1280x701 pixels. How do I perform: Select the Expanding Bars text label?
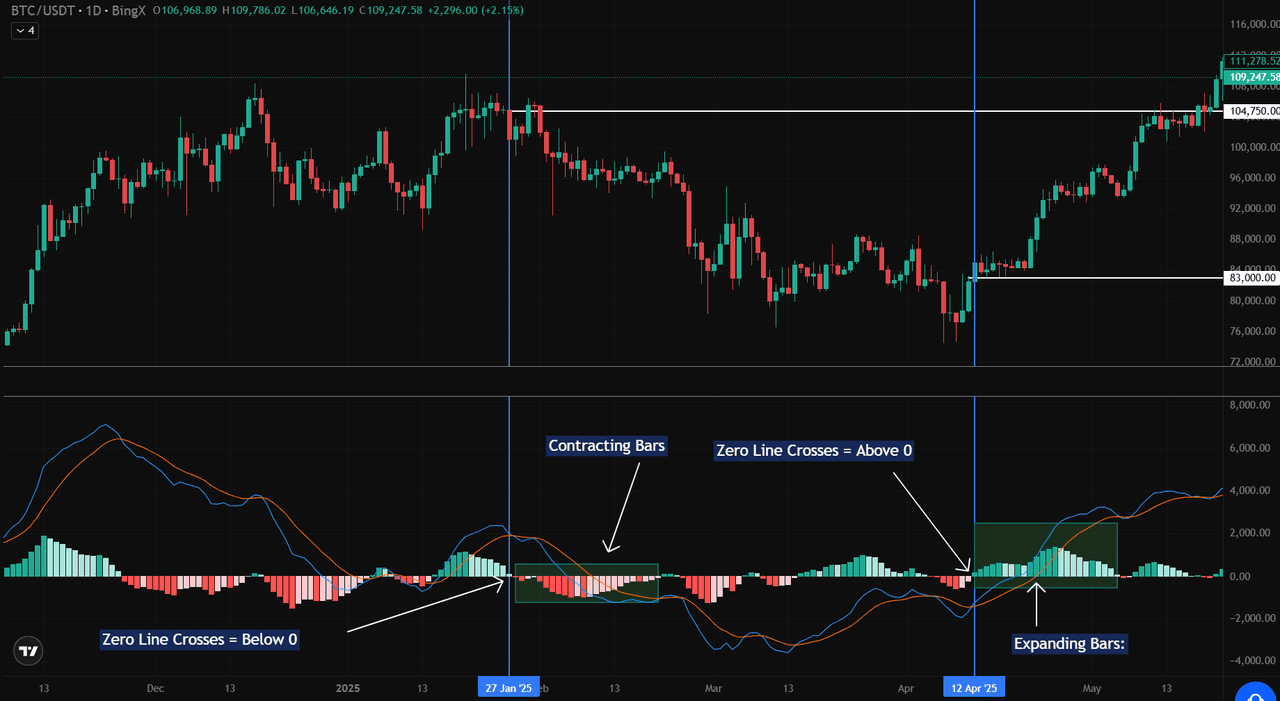[1070, 644]
